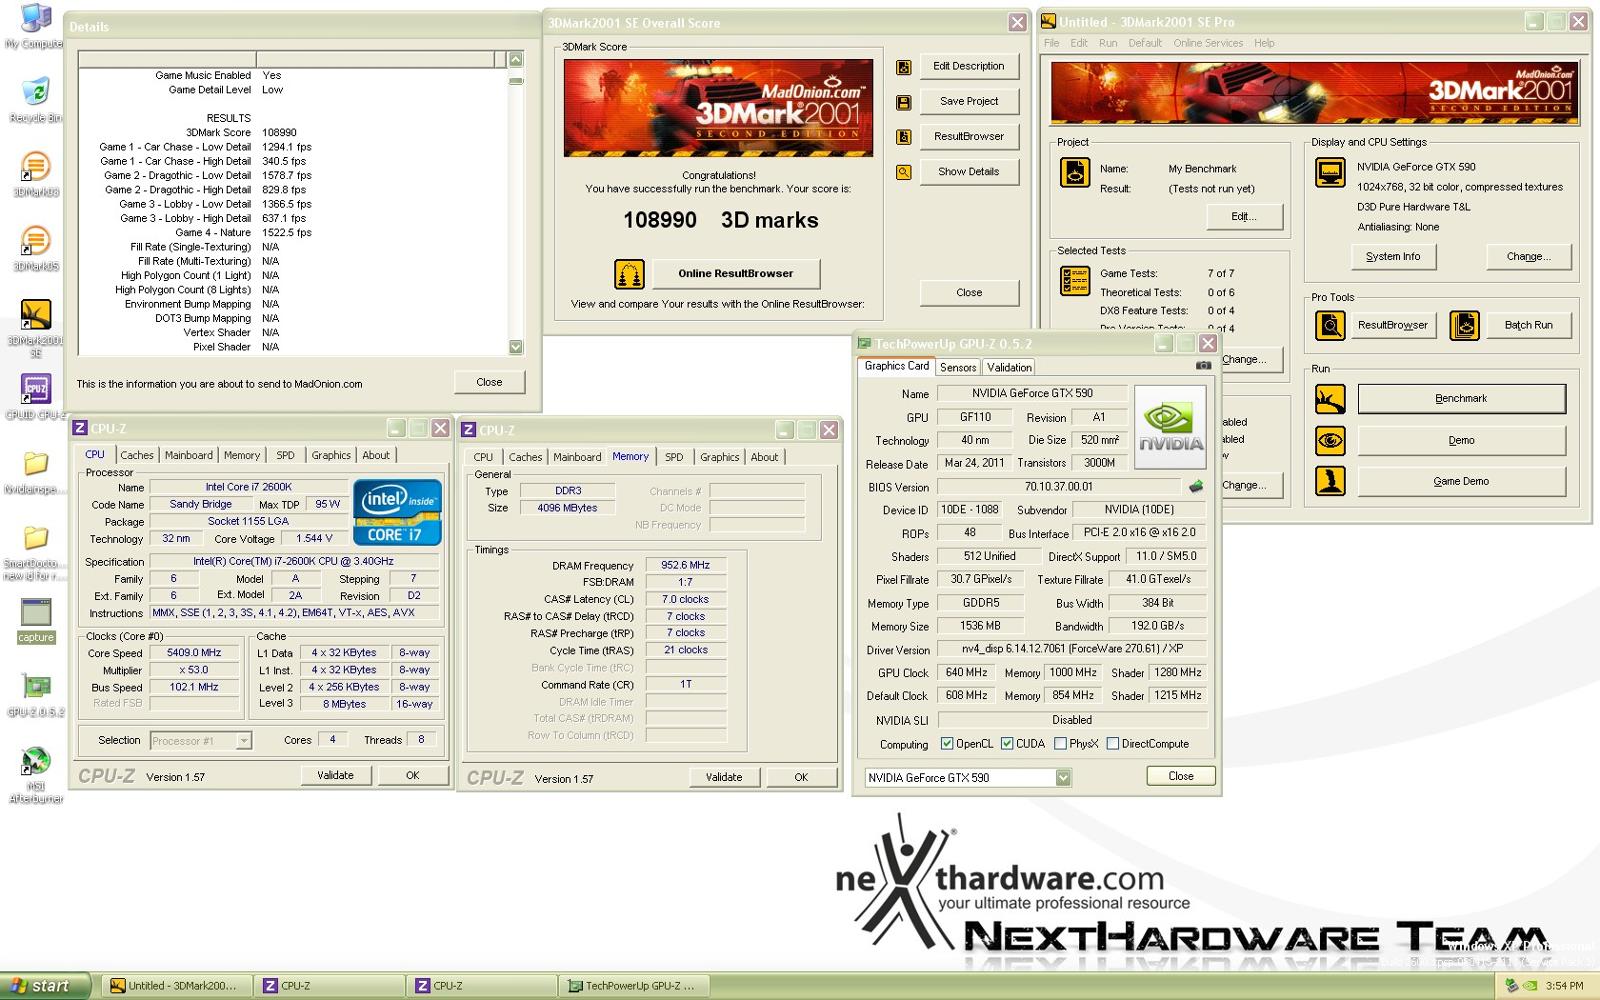This screenshot has height=1000, width=1600.
Task: Click the Batch Run icon in Pro Tools
Action: (x=1465, y=325)
